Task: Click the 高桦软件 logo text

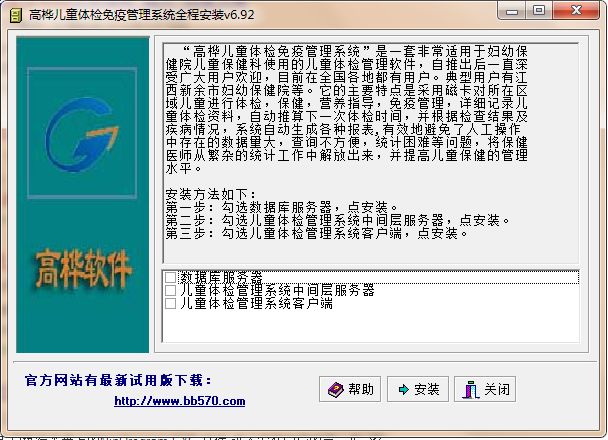Action: pos(83,269)
